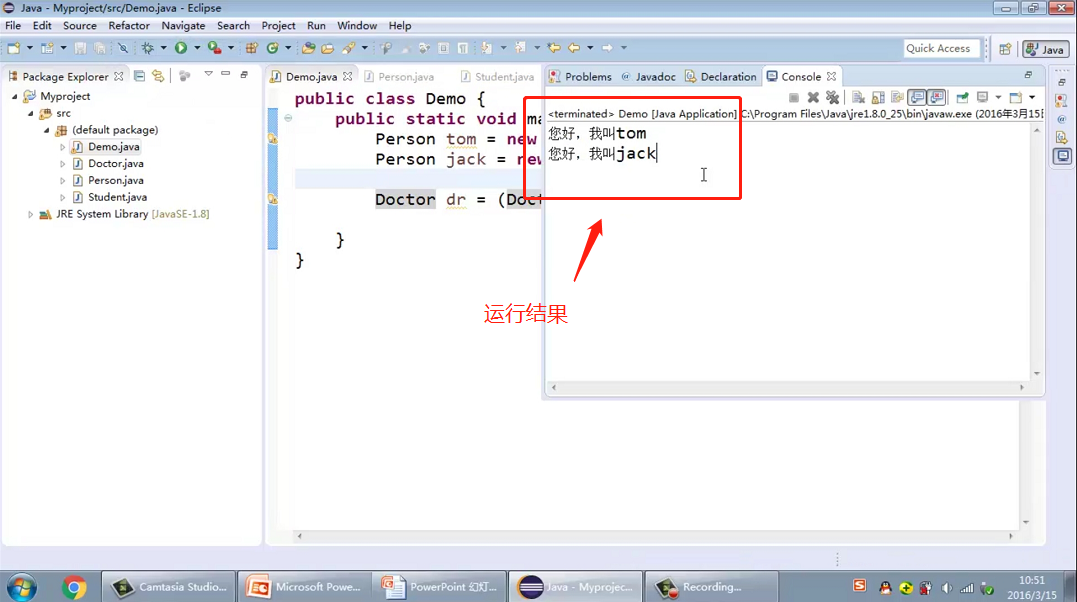Toggle Link with Editor in Package Explorer

(159, 76)
